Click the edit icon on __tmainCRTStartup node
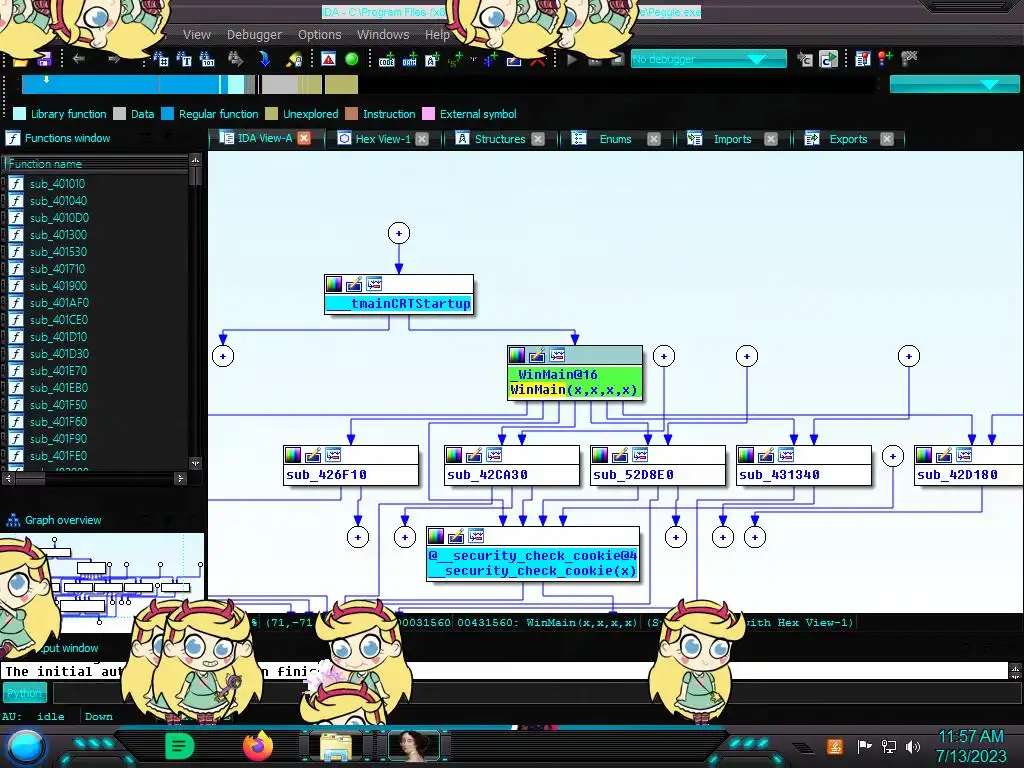The height and width of the screenshot is (768, 1024). (354, 284)
